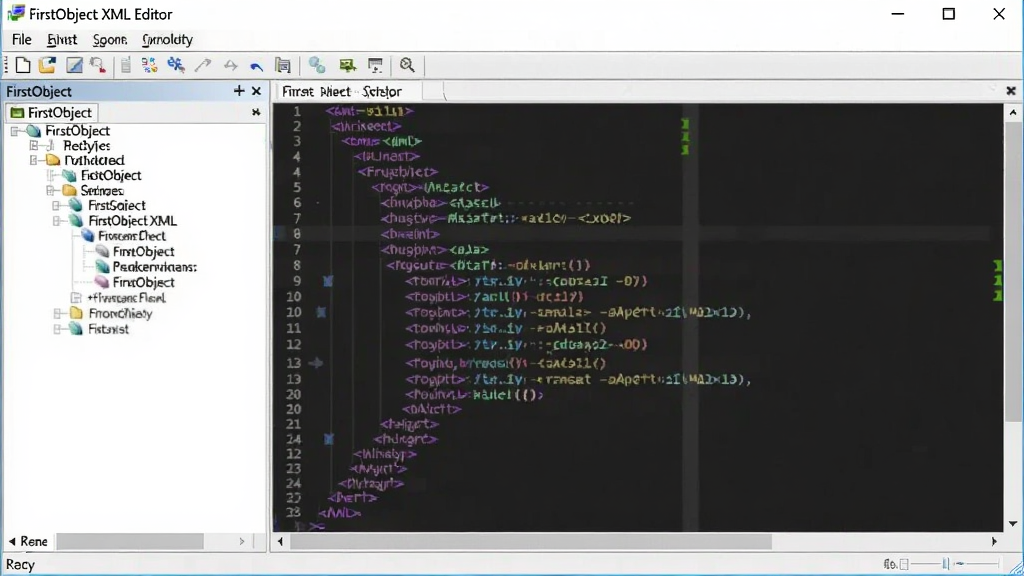Expand the bottom yellow folder node

click(58, 313)
